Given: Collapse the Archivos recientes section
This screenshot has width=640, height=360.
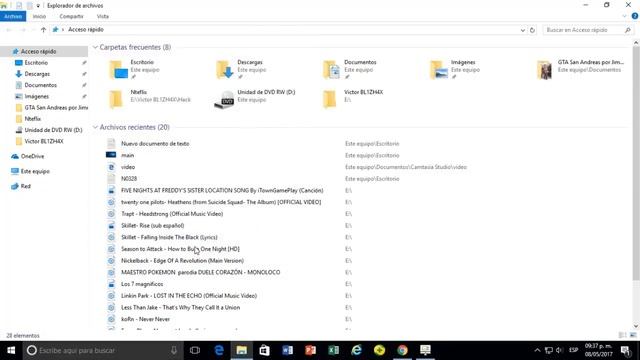Looking at the screenshot, I should pyautogui.click(x=95, y=127).
